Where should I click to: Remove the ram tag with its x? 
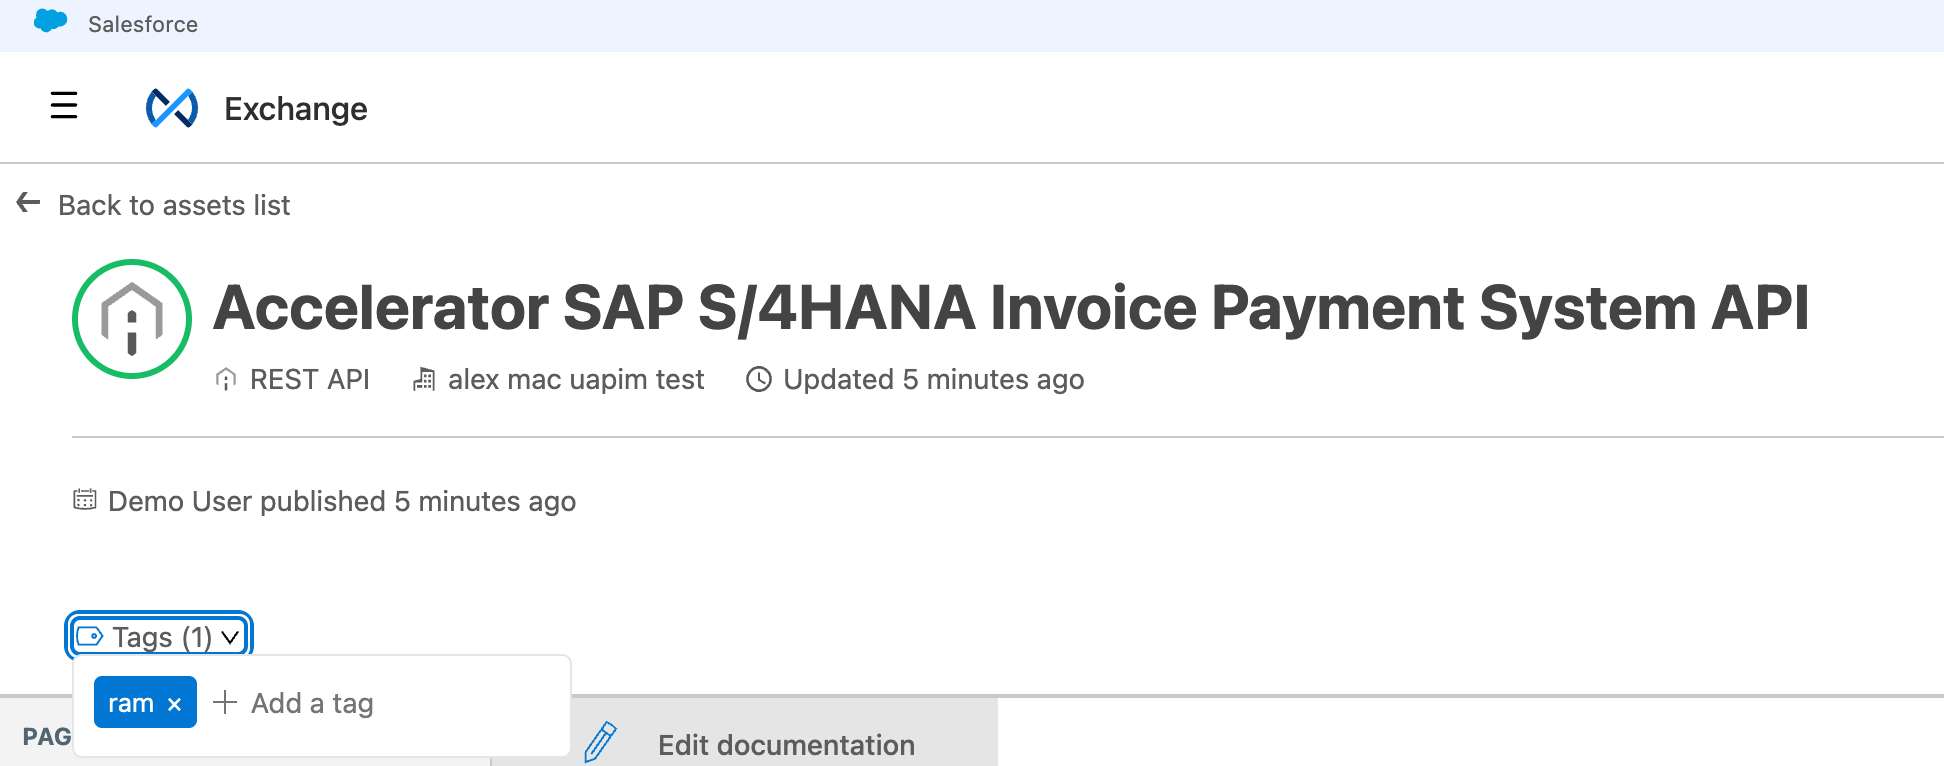tap(175, 704)
